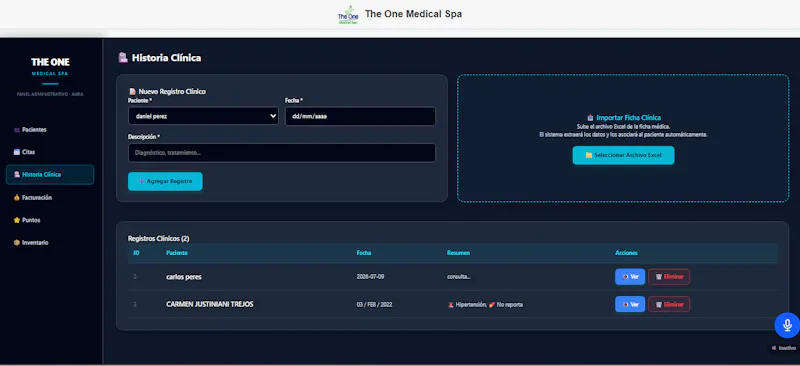
Task: Click the consulta... summary cell
Action: 459,277
